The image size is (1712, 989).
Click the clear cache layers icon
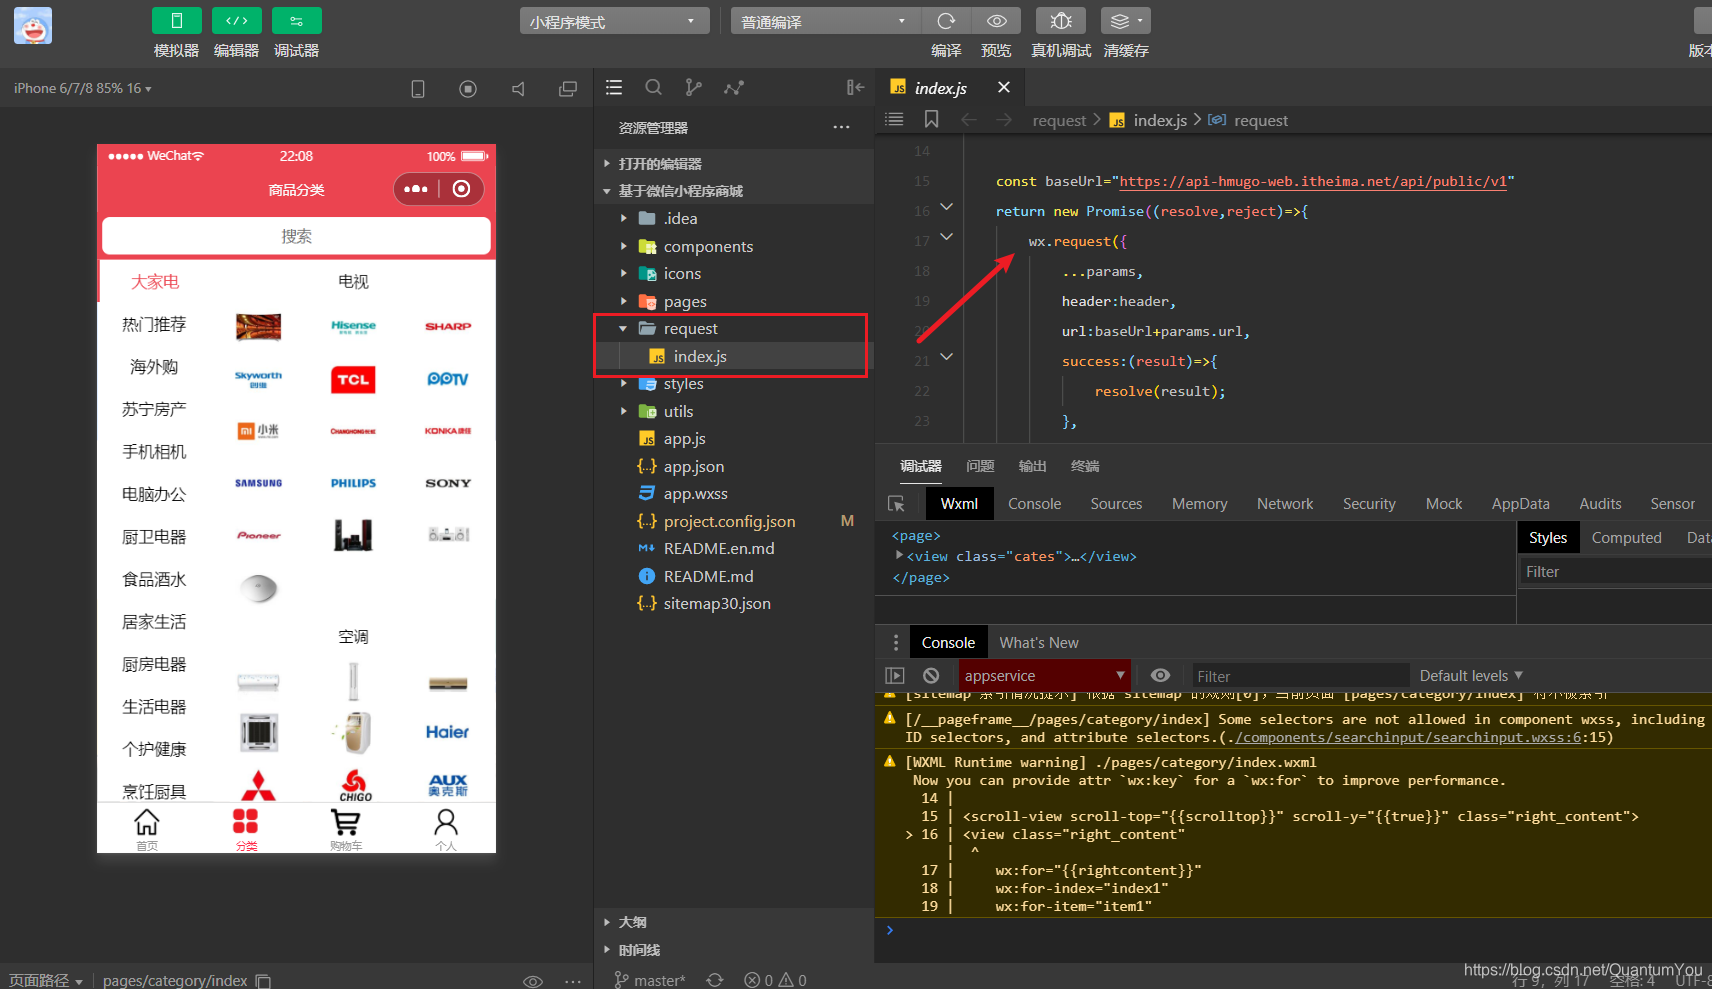point(1125,21)
